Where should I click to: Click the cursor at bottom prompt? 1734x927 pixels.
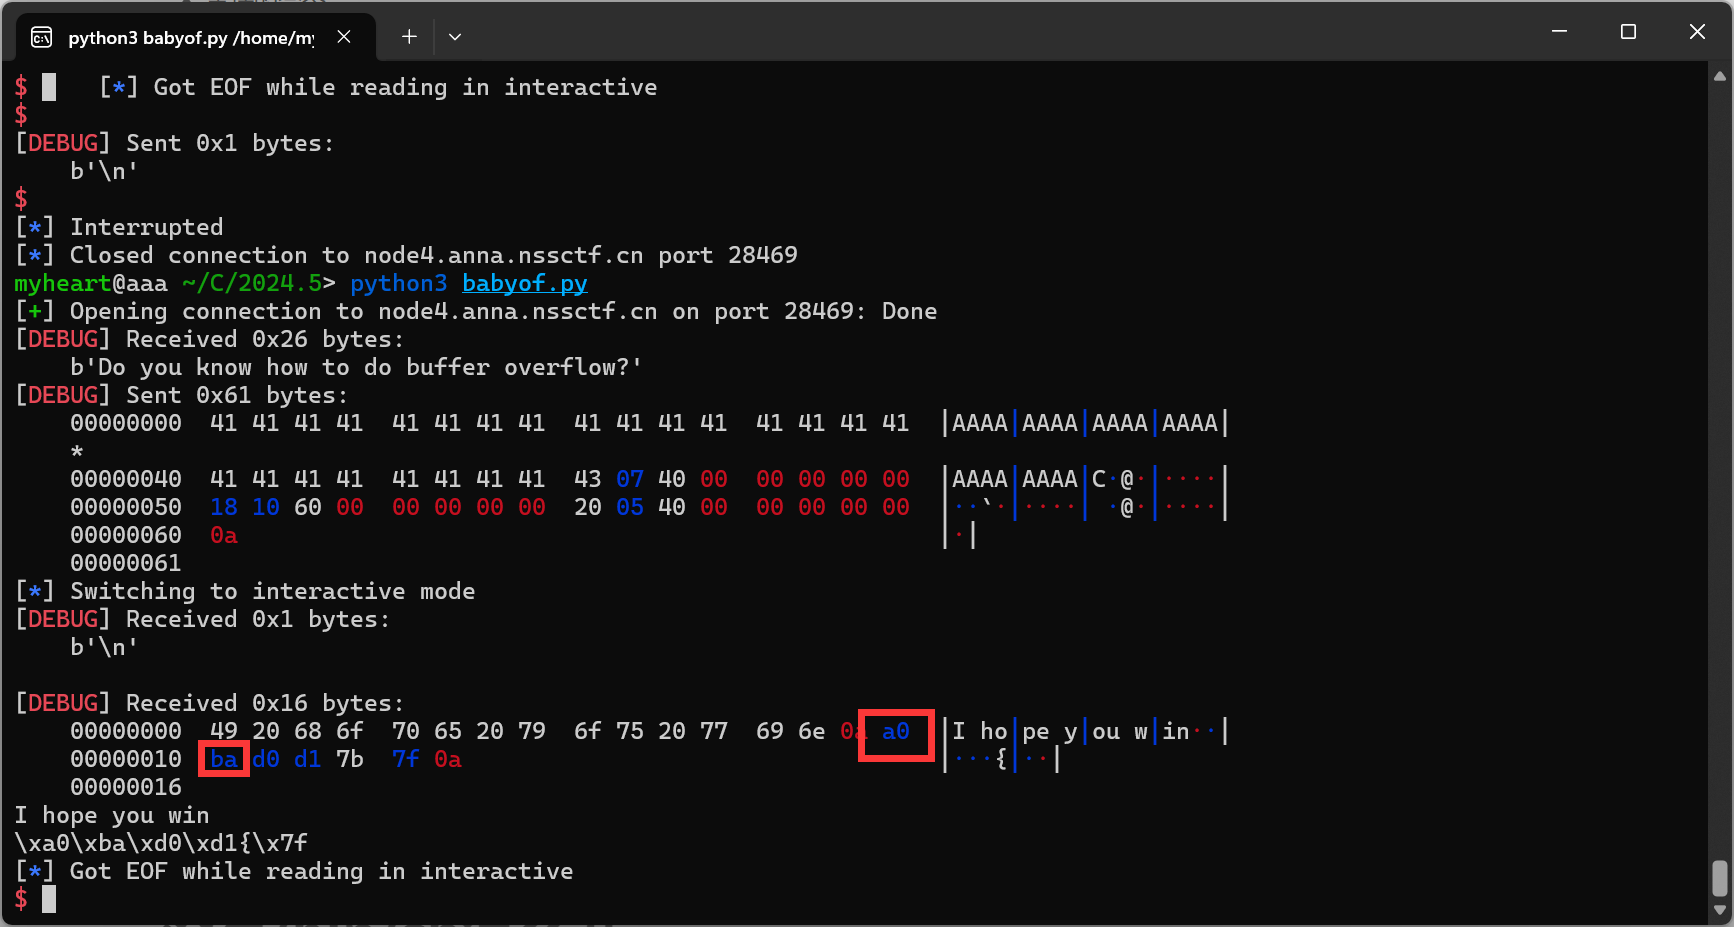click(49, 899)
